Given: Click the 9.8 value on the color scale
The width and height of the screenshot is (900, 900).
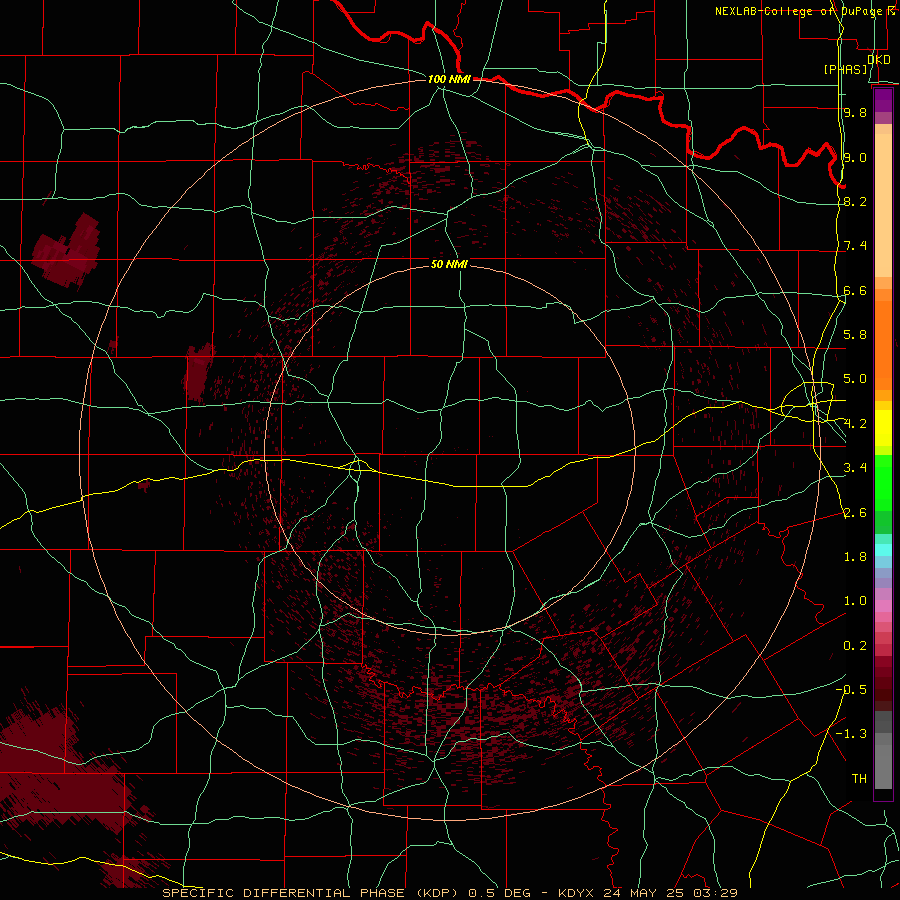Looking at the screenshot, I should point(855,112).
